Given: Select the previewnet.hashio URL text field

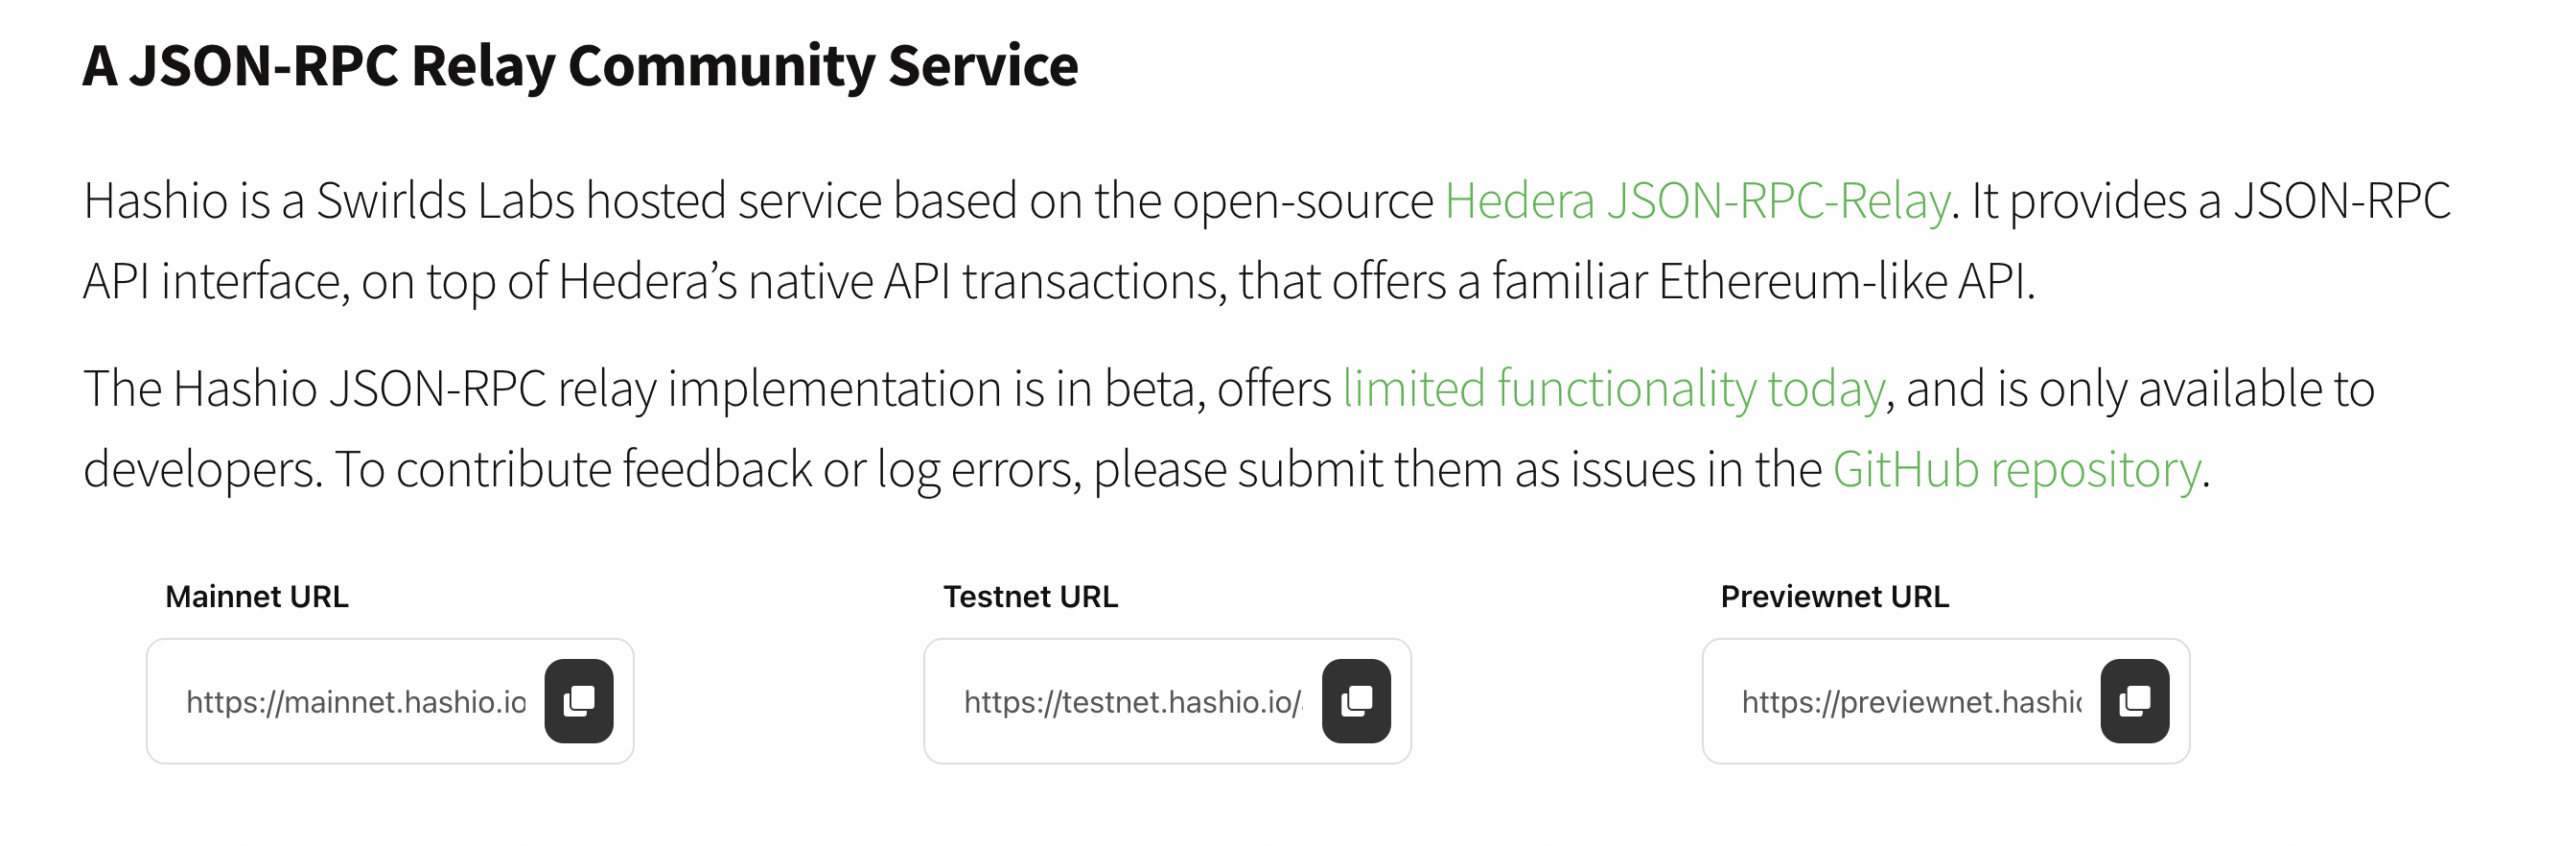Looking at the screenshot, I should (x=1910, y=702).
